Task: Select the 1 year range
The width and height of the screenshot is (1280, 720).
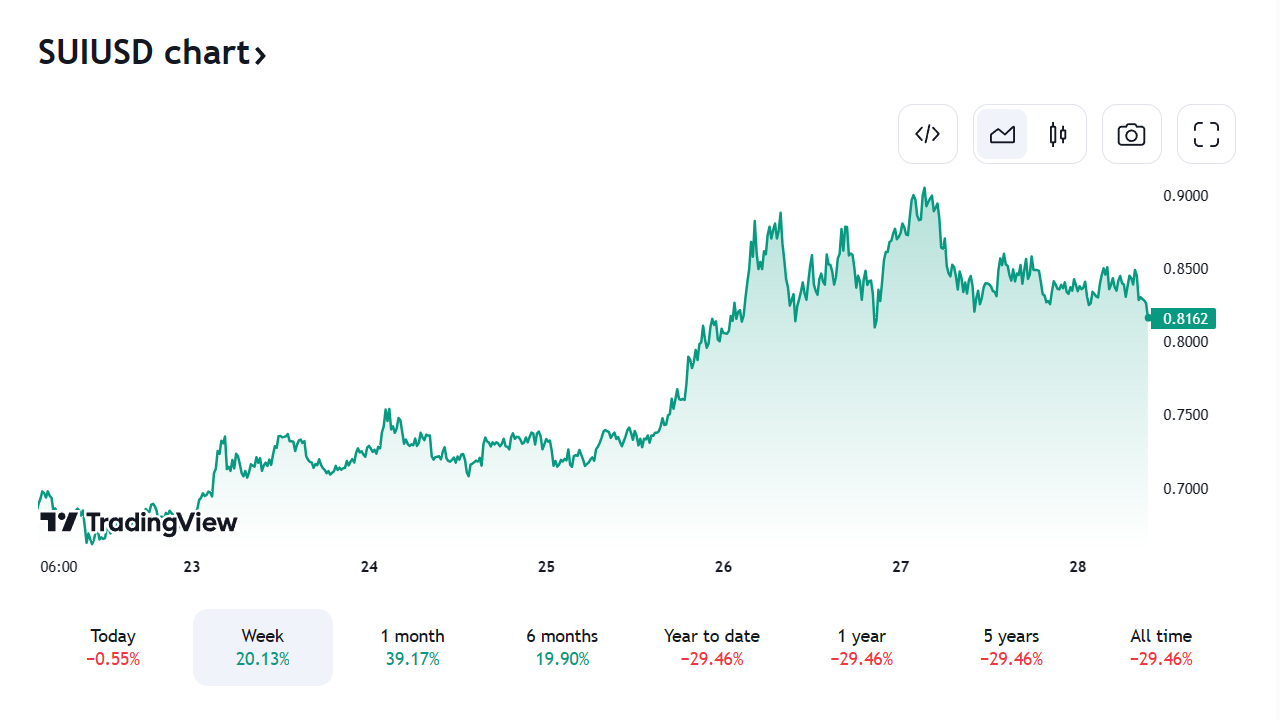Action: (x=862, y=647)
